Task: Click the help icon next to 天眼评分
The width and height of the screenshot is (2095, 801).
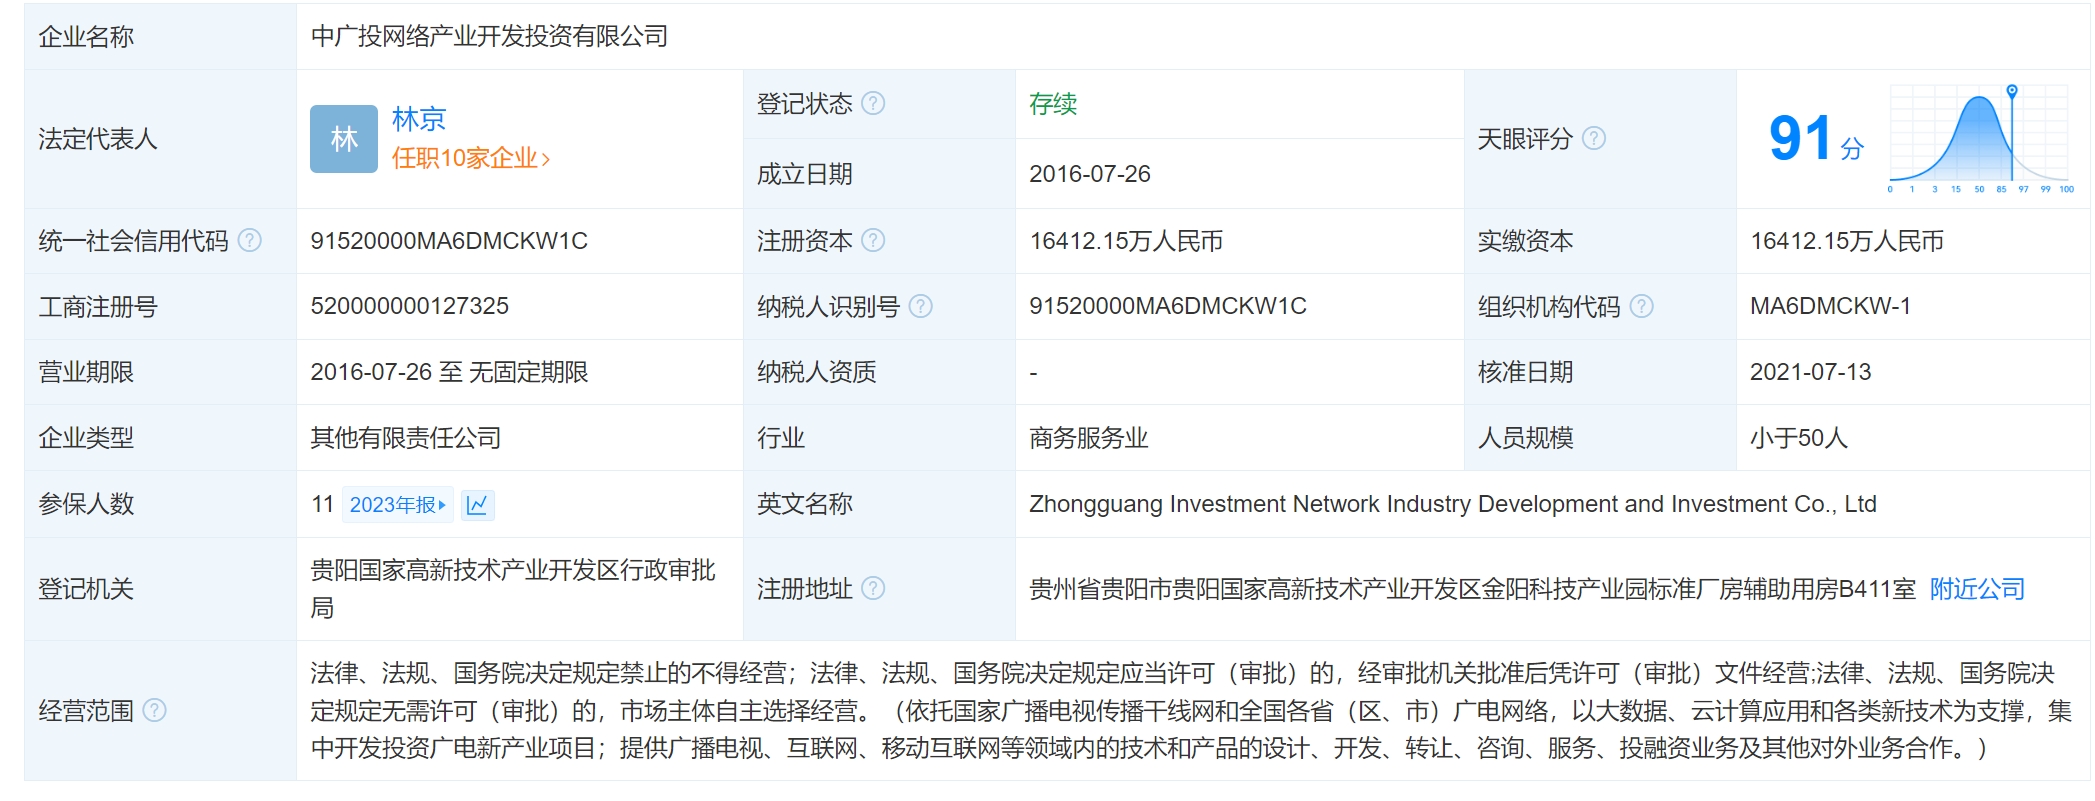Action: point(1594,138)
